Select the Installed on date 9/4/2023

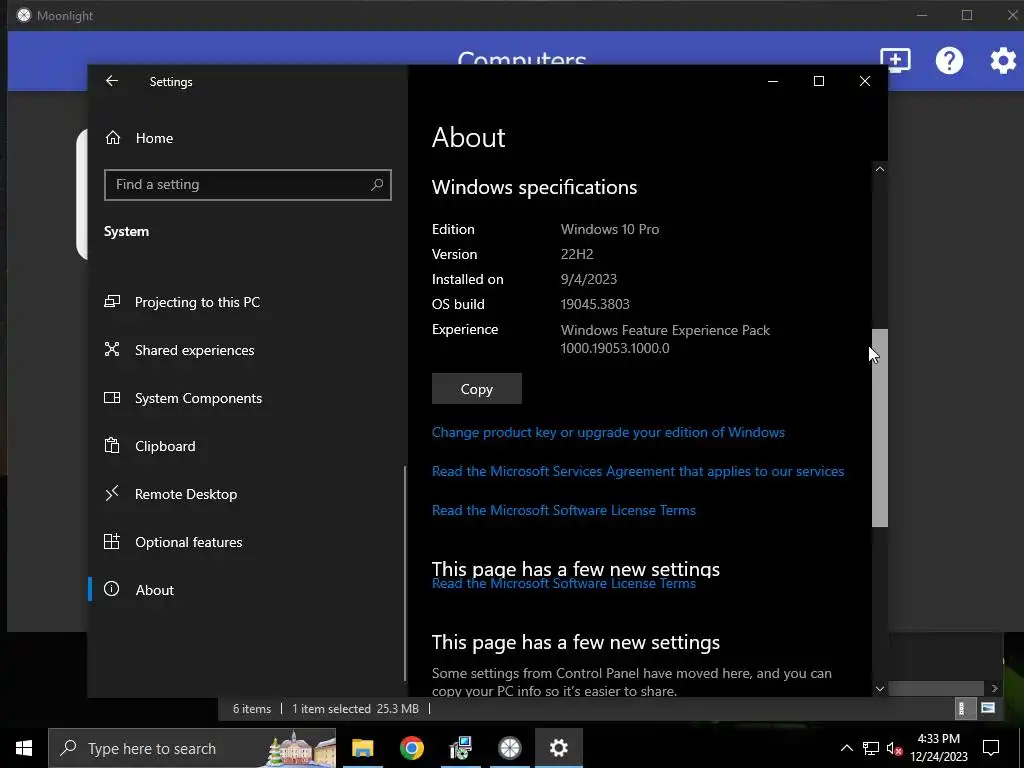(588, 280)
